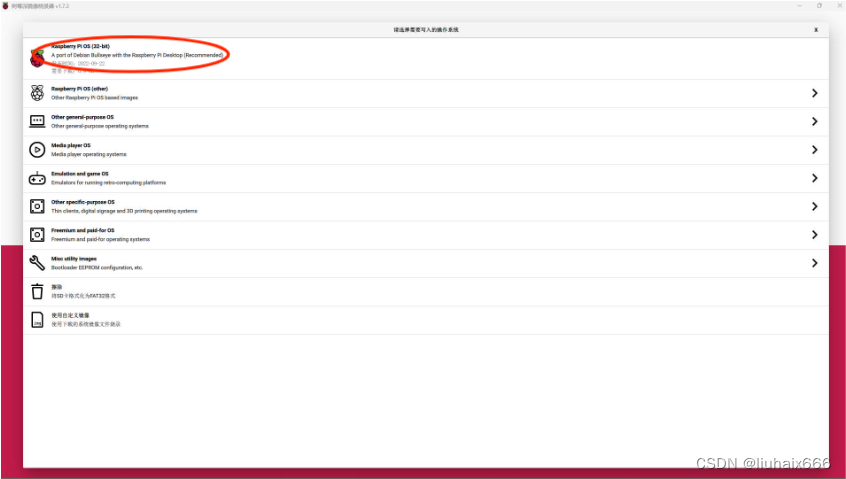Click the gamepad icon for Emulation and game OS
Viewport: 846px width, 479px height.
point(37,178)
